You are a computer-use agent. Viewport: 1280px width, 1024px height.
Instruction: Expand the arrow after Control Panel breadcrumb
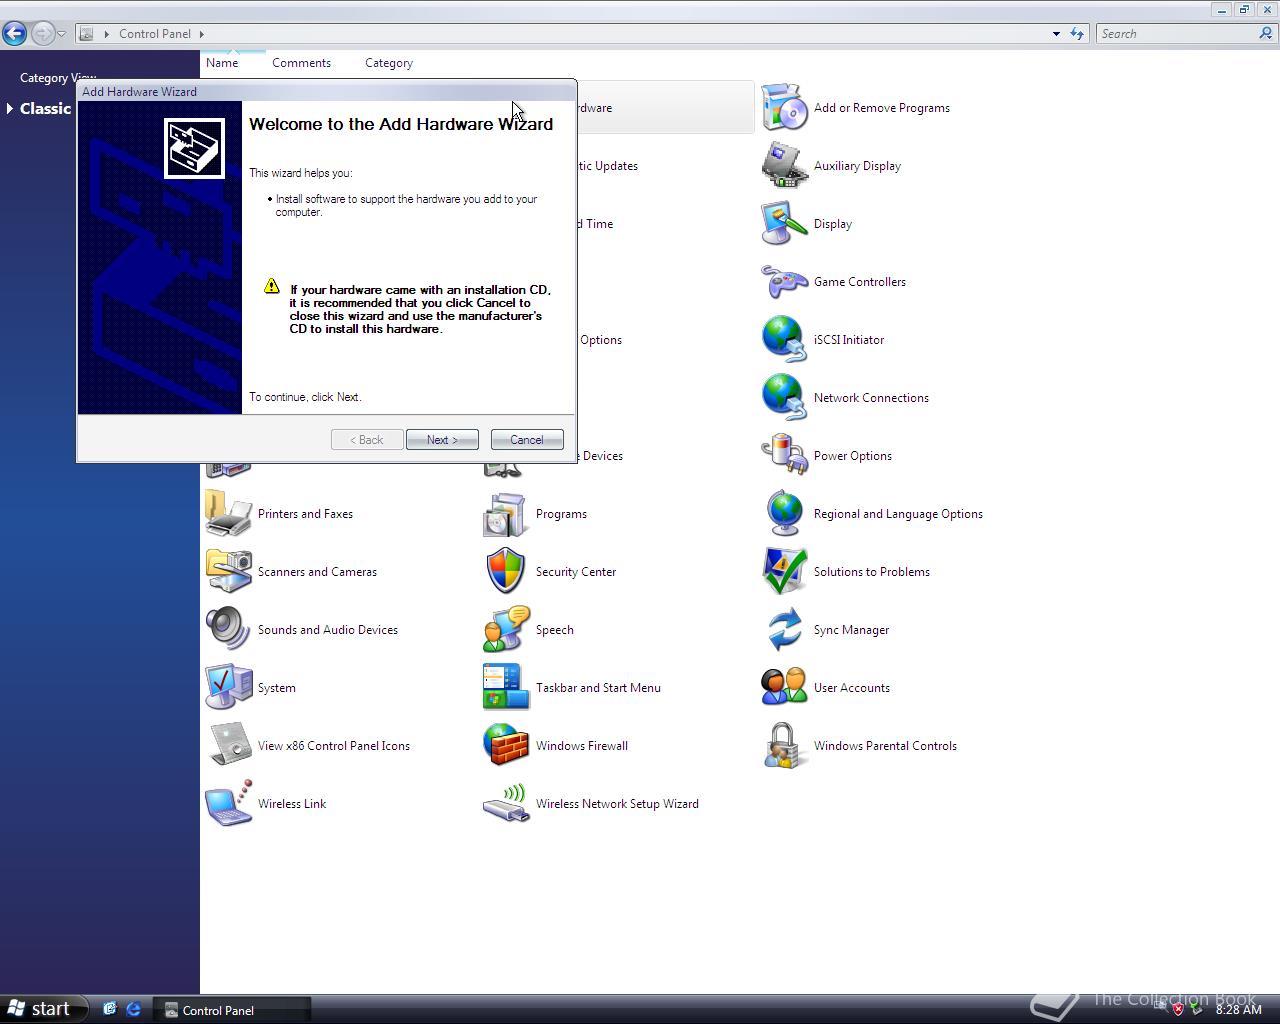click(202, 34)
